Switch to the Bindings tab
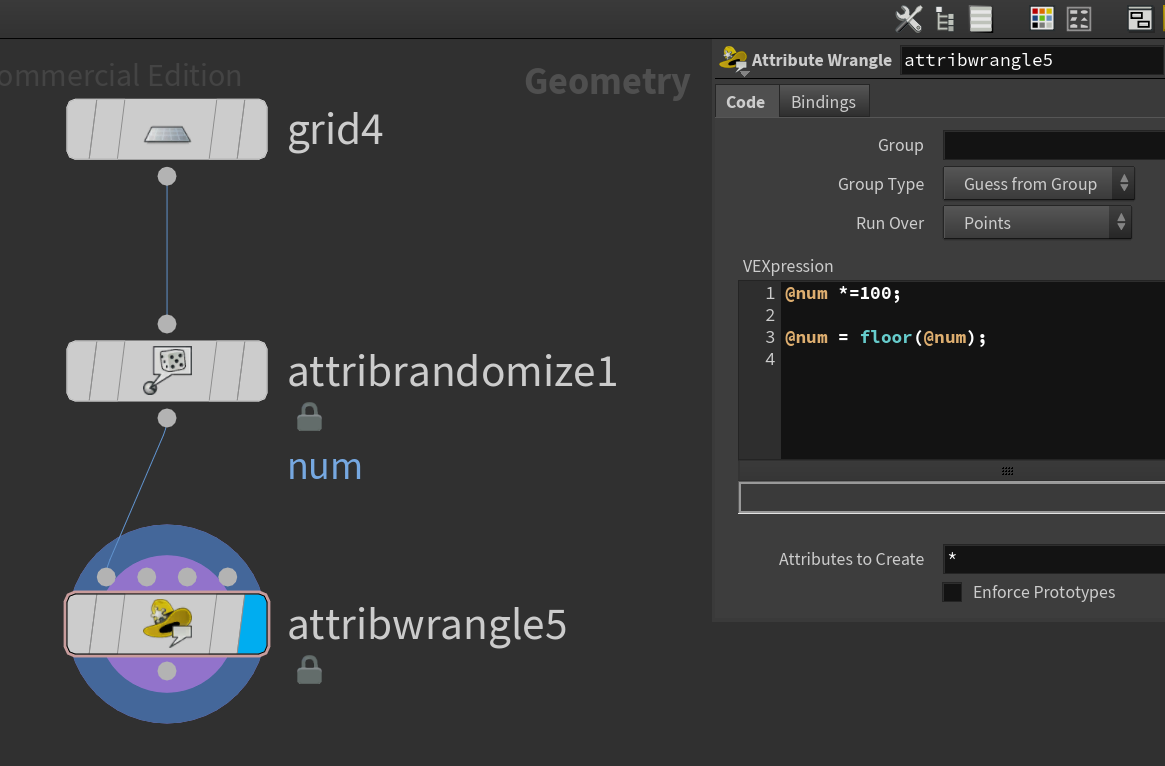The height and width of the screenshot is (766, 1165). pyautogui.click(x=823, y=102)
